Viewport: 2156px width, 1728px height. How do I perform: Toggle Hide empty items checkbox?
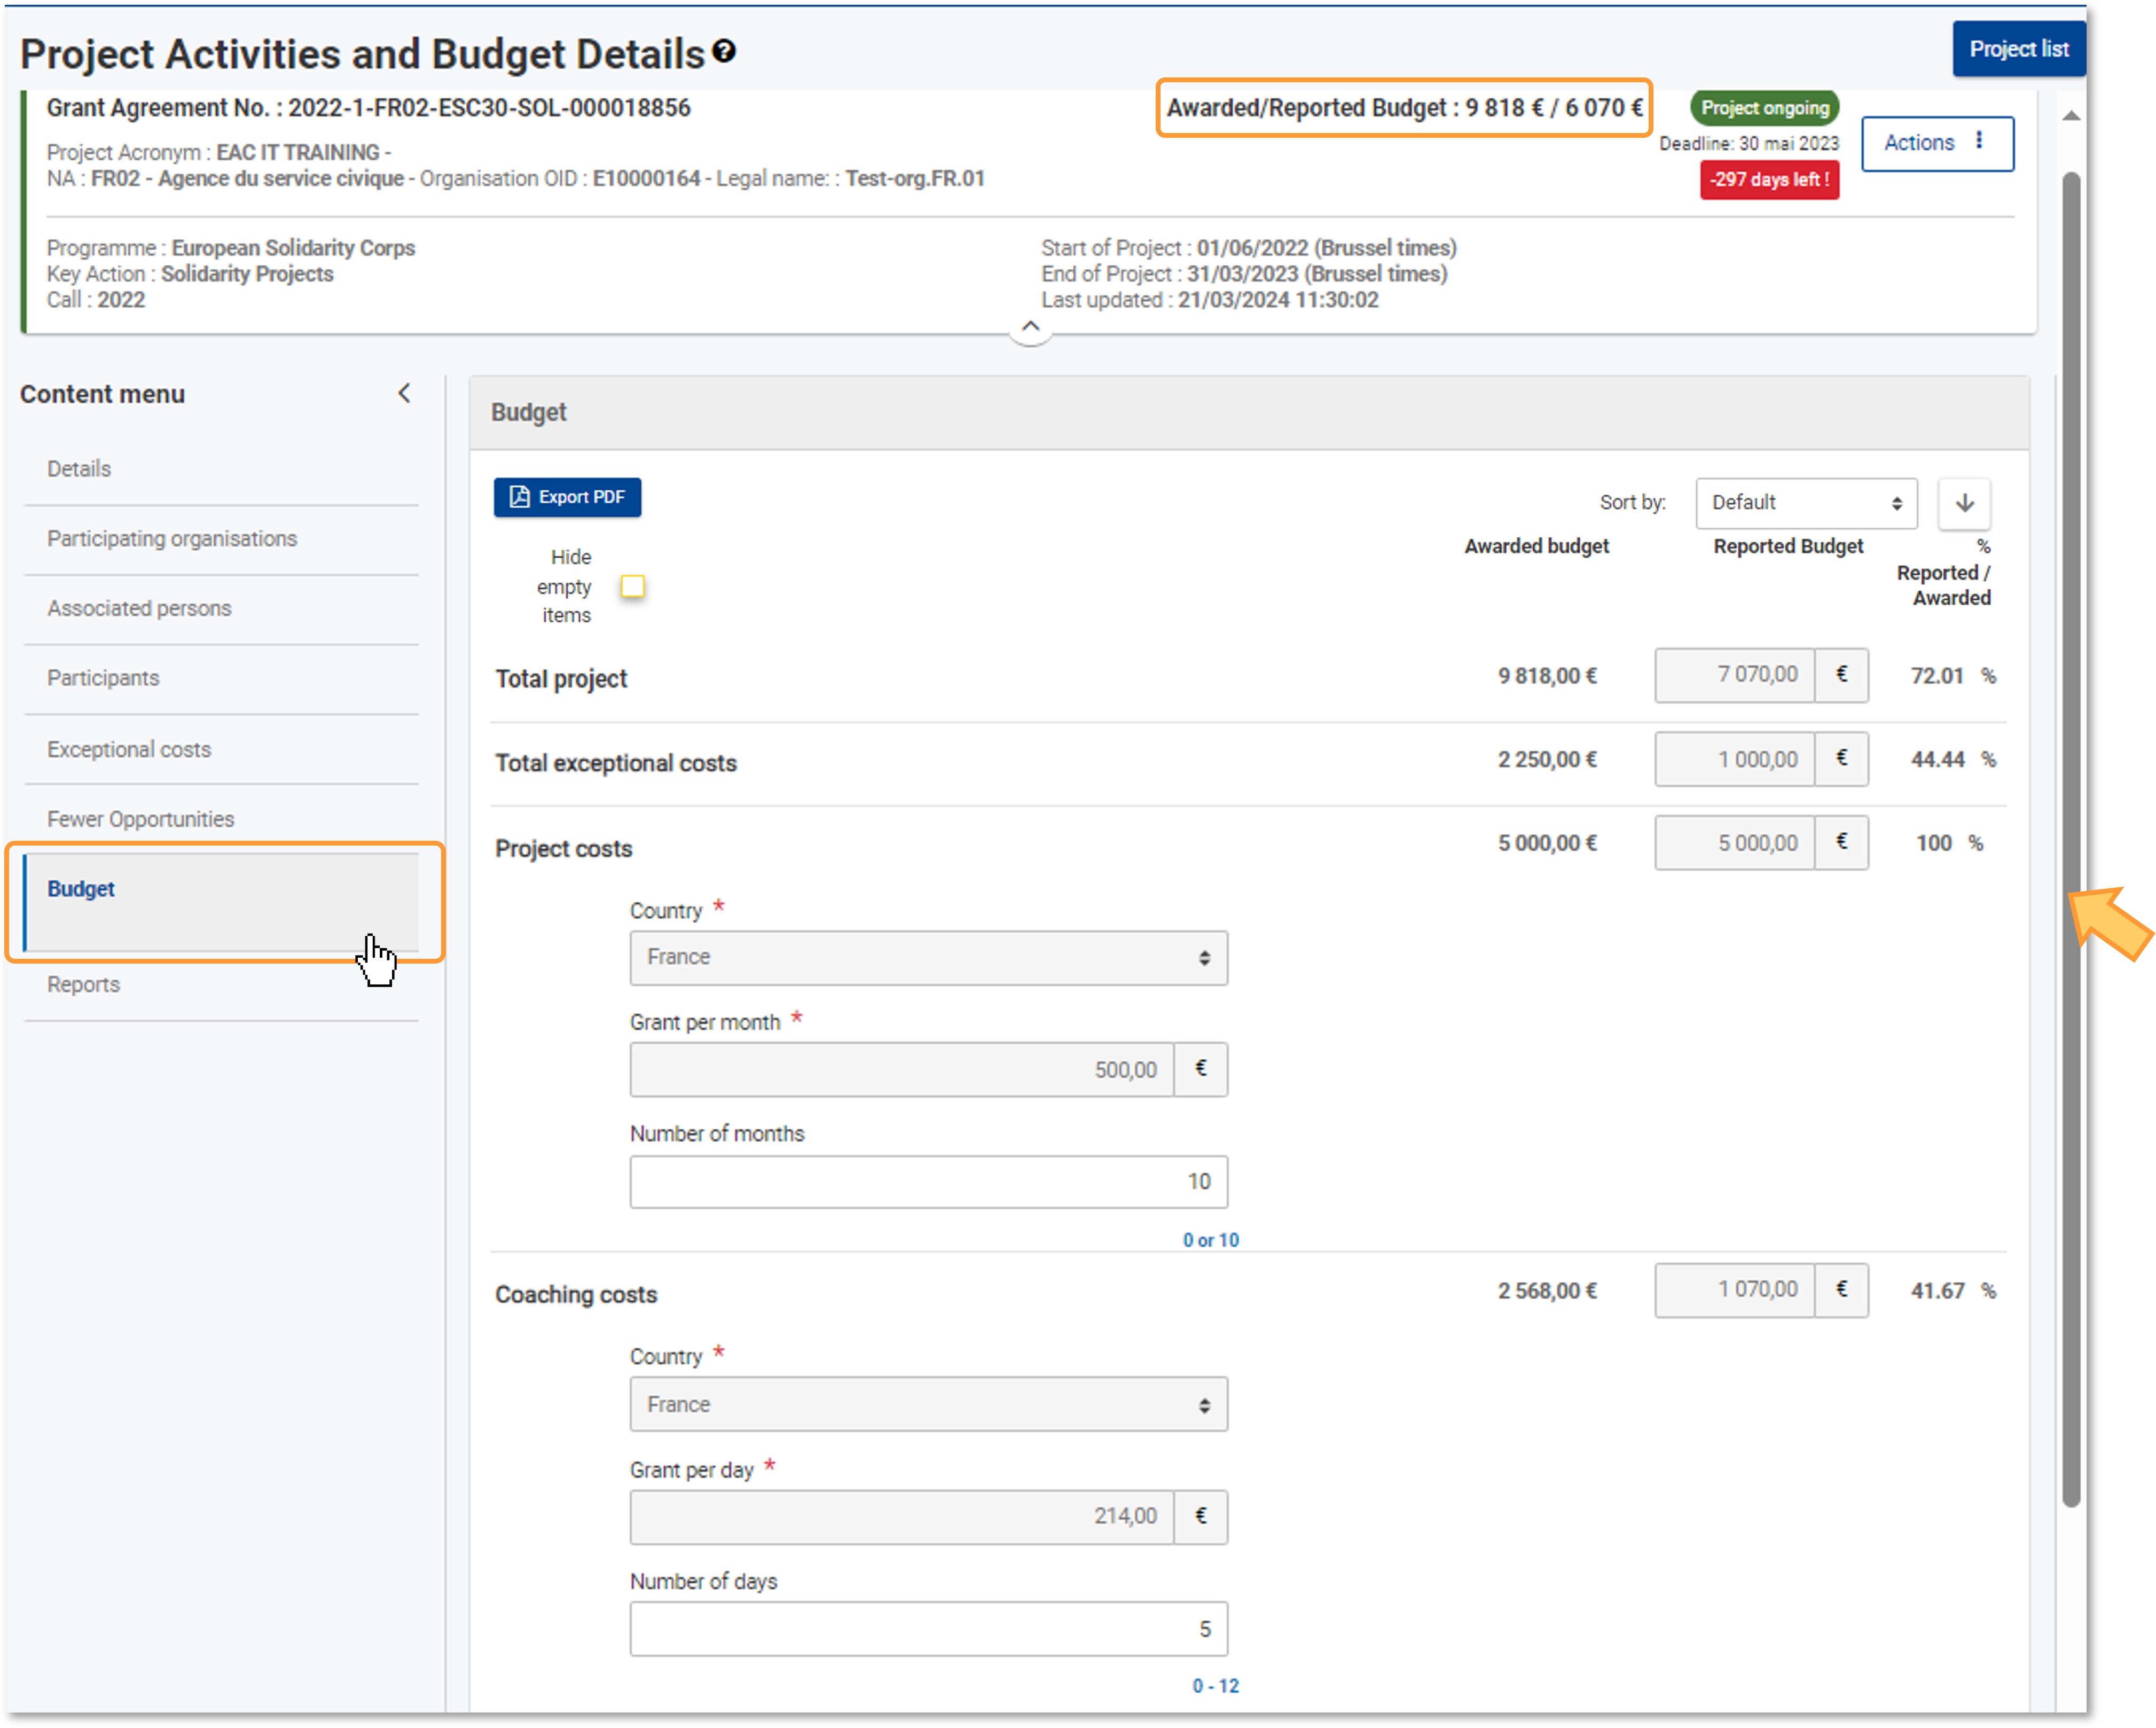point(633,586)
